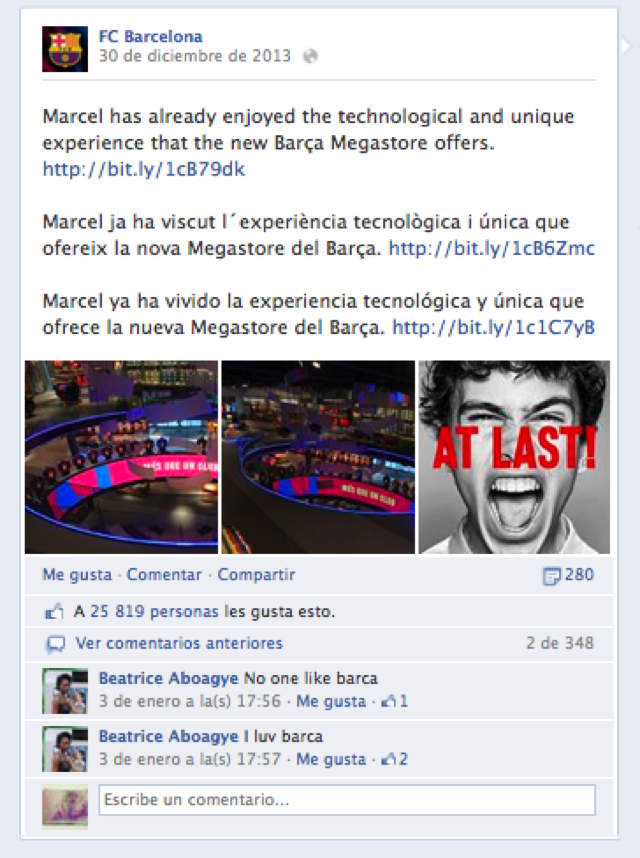
Task: Click the speech bubble icon for previous comments
Action: click(55, 644)
